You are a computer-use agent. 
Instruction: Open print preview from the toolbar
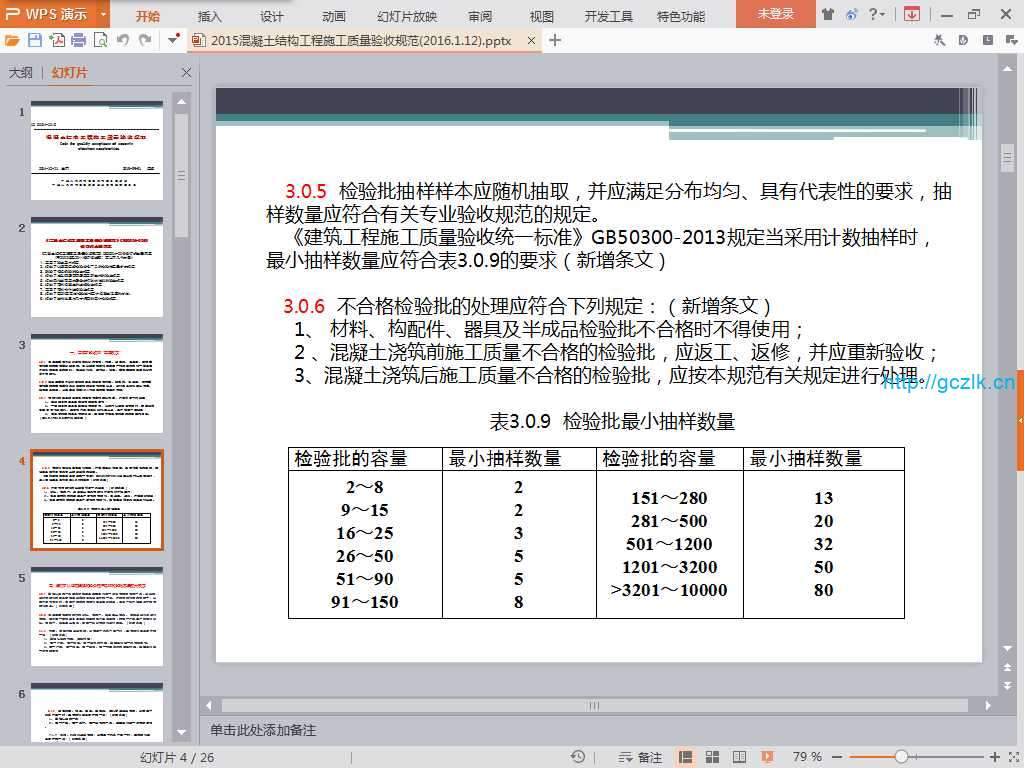click(100, 40)
